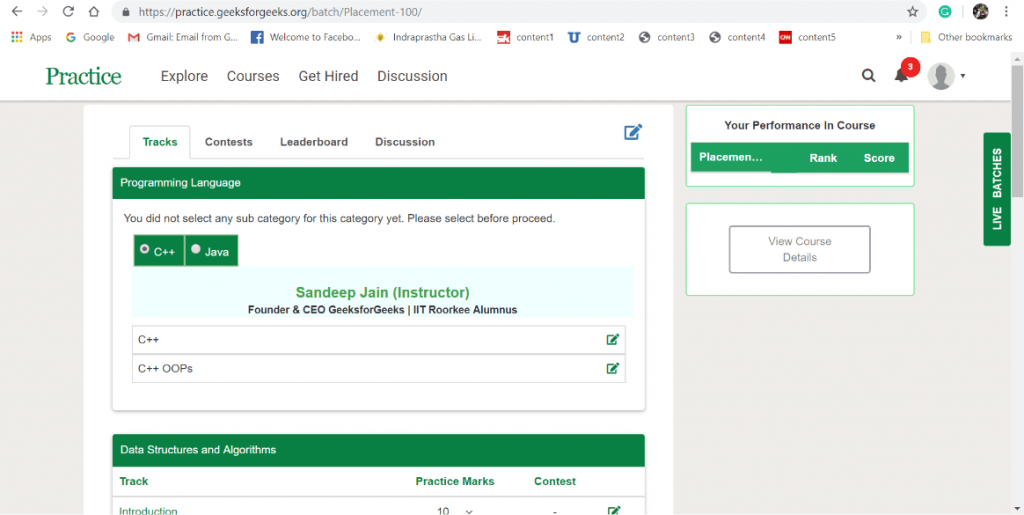Show more bookmarks with the double chevron
This screenshot has width=1024, height=515.
[899, 37]
